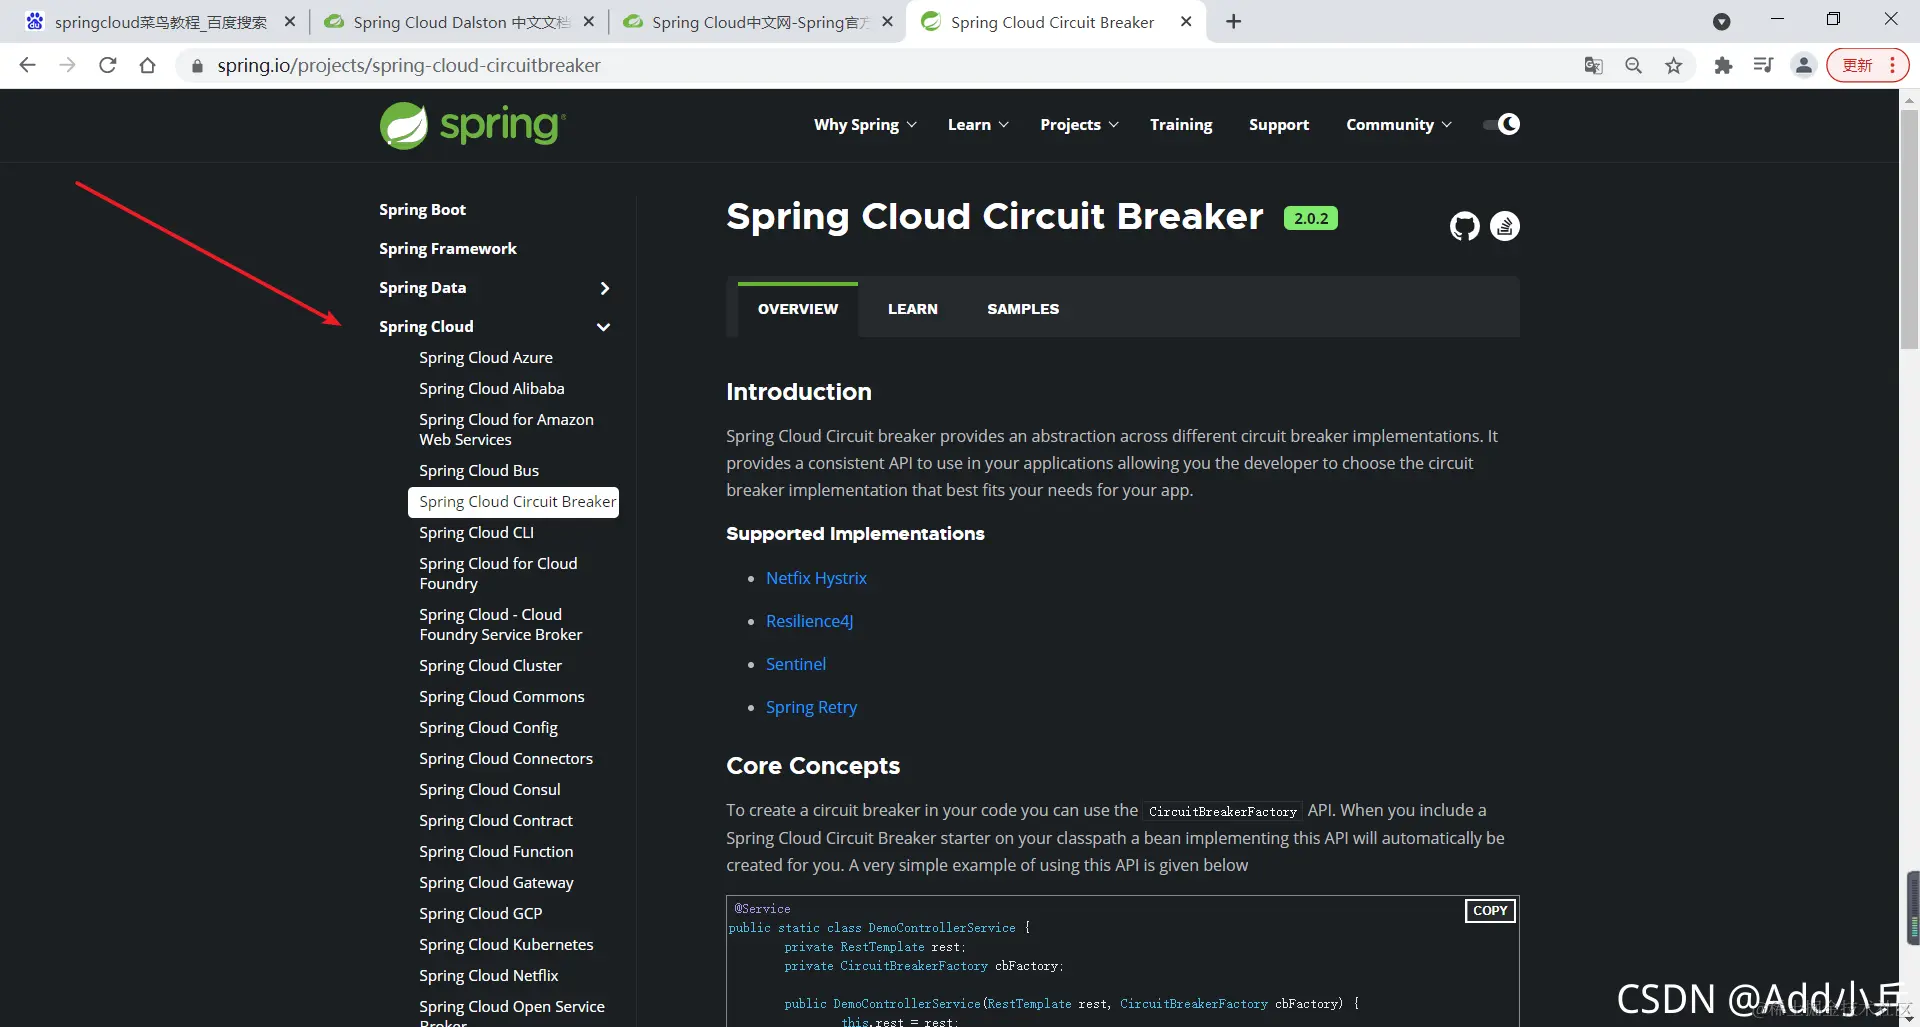Viewport: 1920px width, 1027px height.
Task: Open Spring Cloud Commons
Action: click(502, 697)
